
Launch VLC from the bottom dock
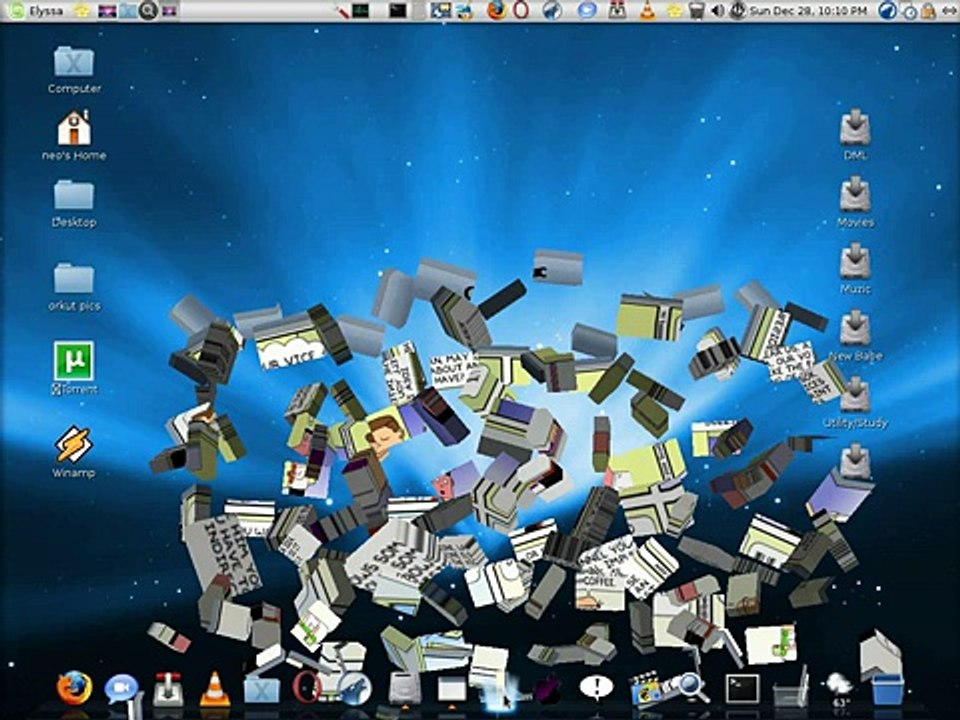[x=215, y=688]
